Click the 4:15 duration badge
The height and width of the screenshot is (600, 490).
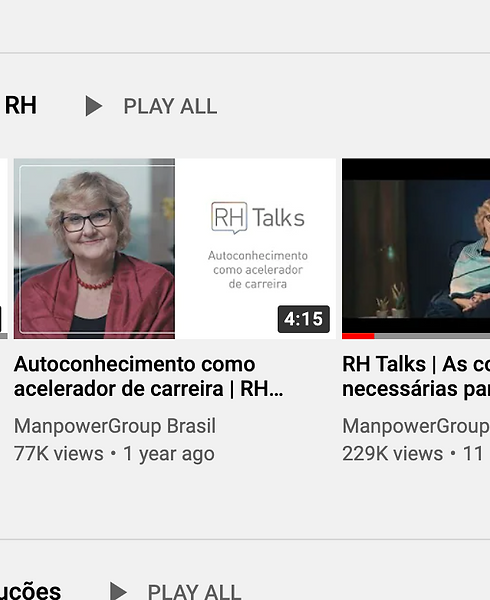tap(304, 319)
